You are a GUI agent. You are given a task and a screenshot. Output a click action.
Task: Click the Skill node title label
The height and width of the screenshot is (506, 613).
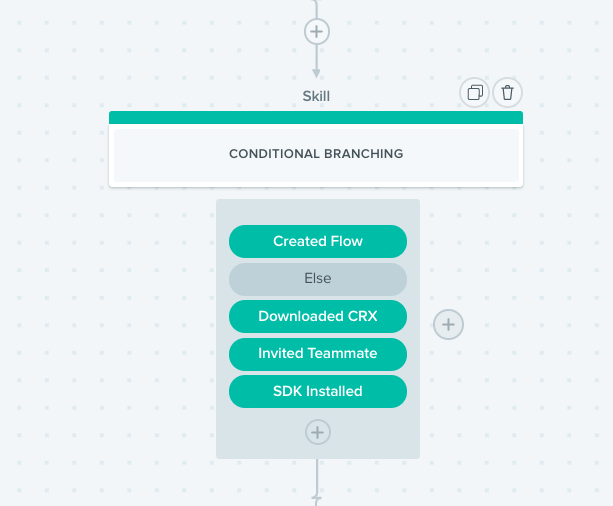tap(316, 96)
